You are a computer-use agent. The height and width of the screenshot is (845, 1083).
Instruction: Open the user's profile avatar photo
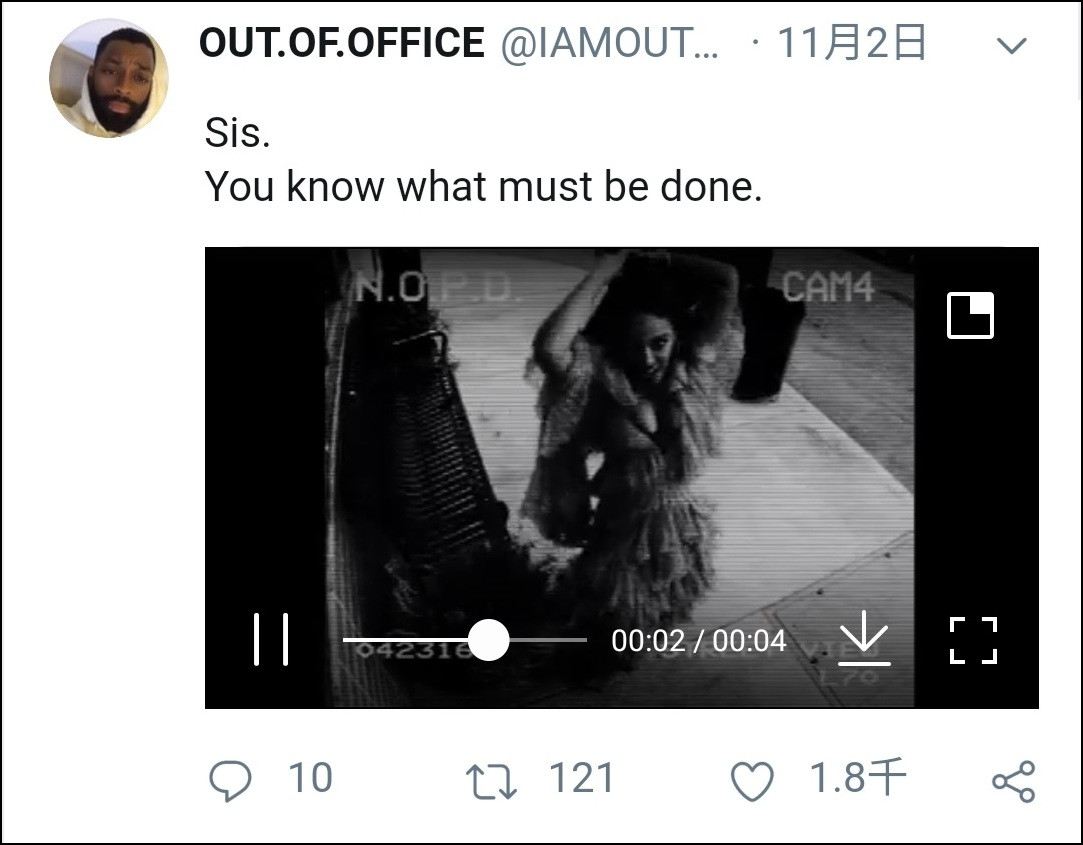point(108,78)
